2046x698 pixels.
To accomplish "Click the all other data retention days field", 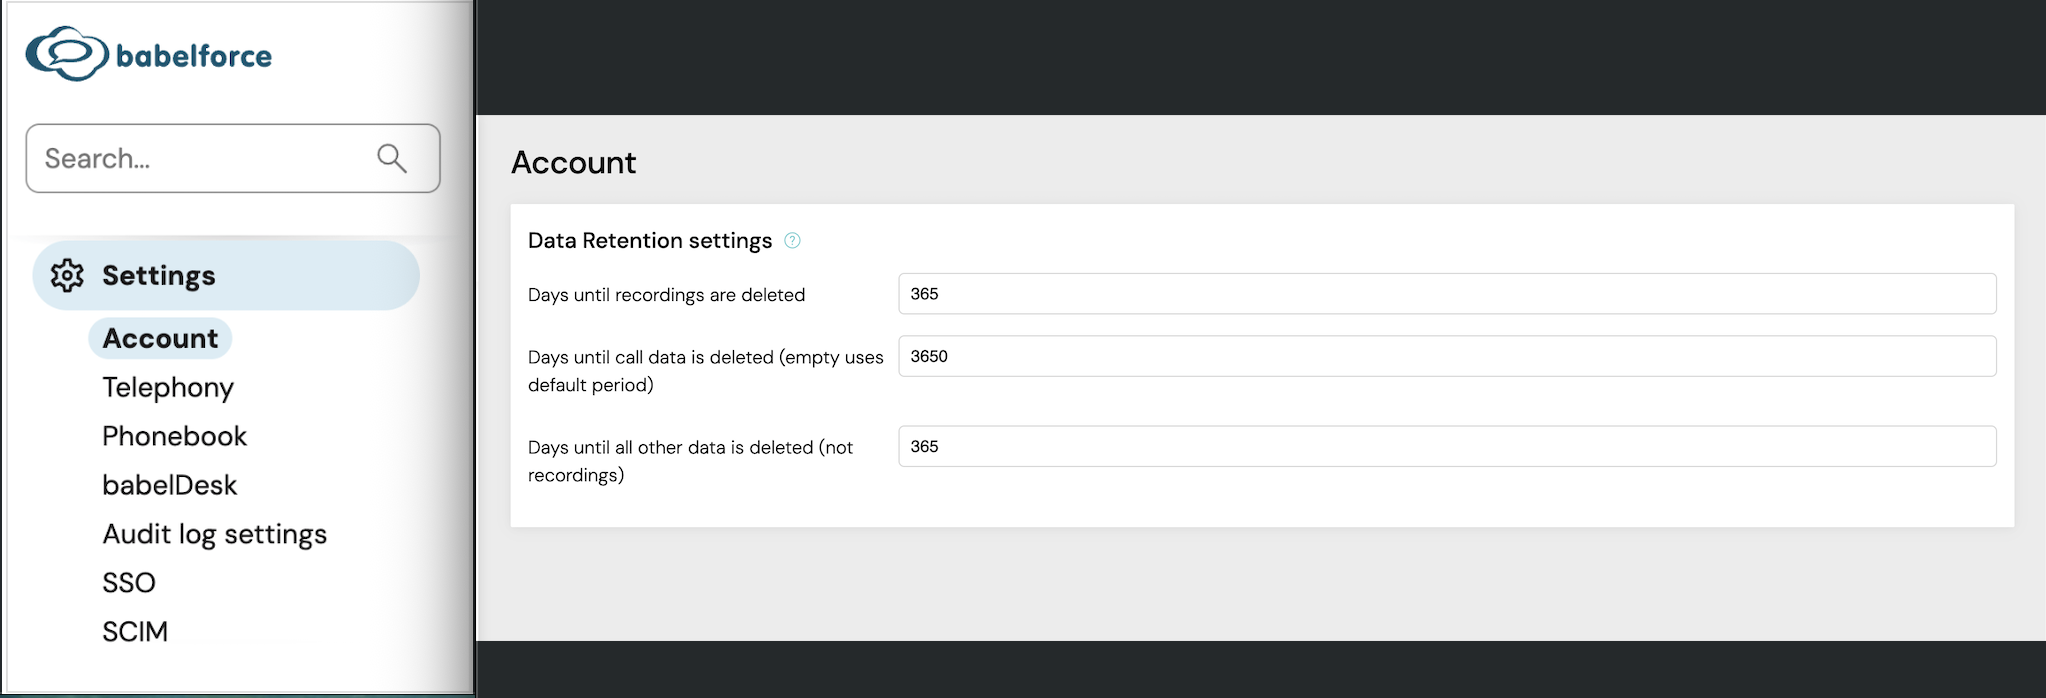I will click(x=1447, y=446).
